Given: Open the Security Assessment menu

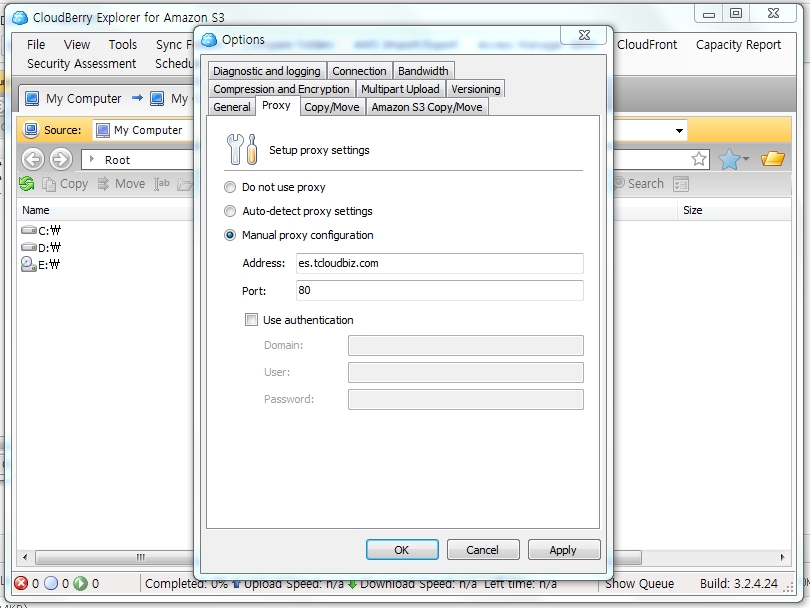Looking at the screenshot, I should click(x=82, y=64).
